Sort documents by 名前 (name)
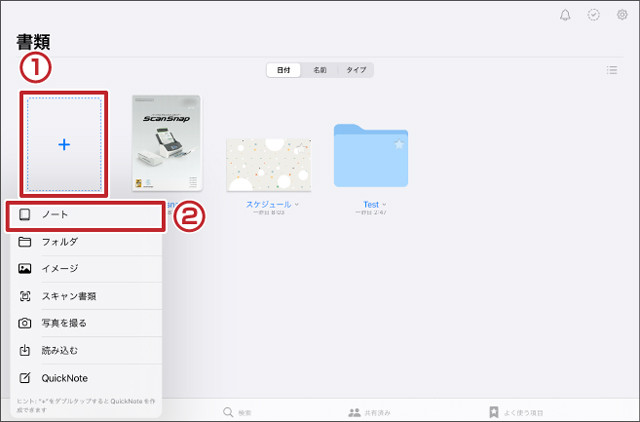This screenshot has height=422, width=640. tap(320, 70)
